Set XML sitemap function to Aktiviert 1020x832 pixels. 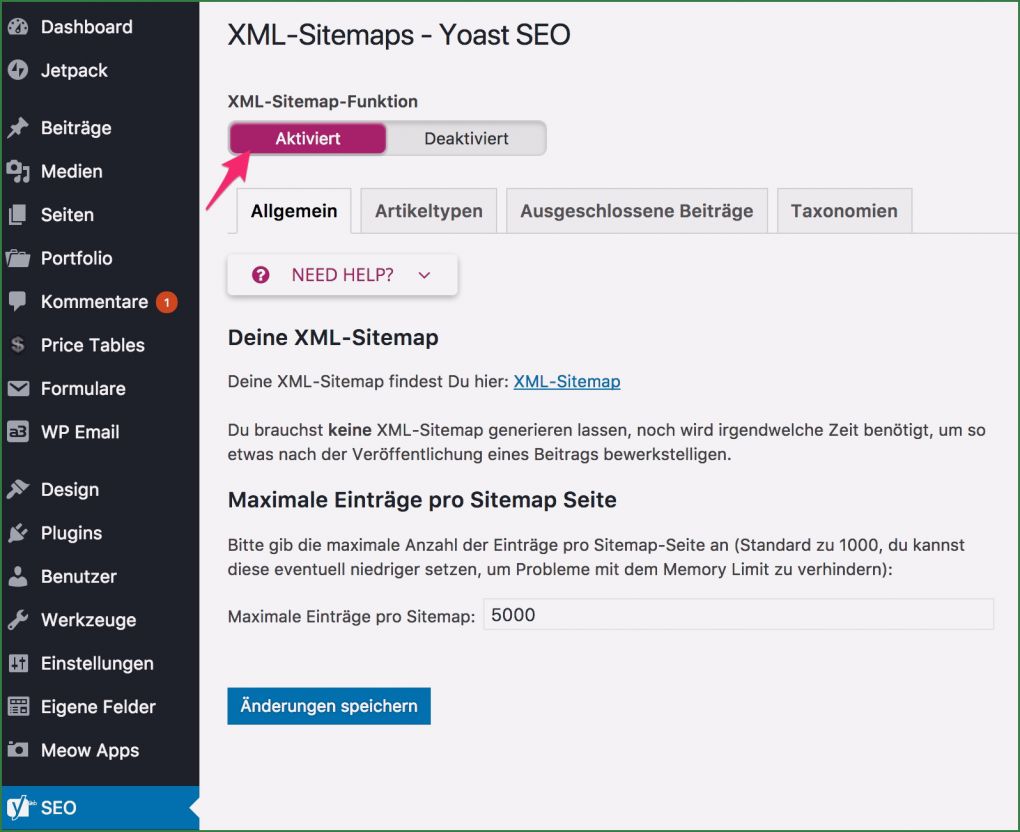308,139
